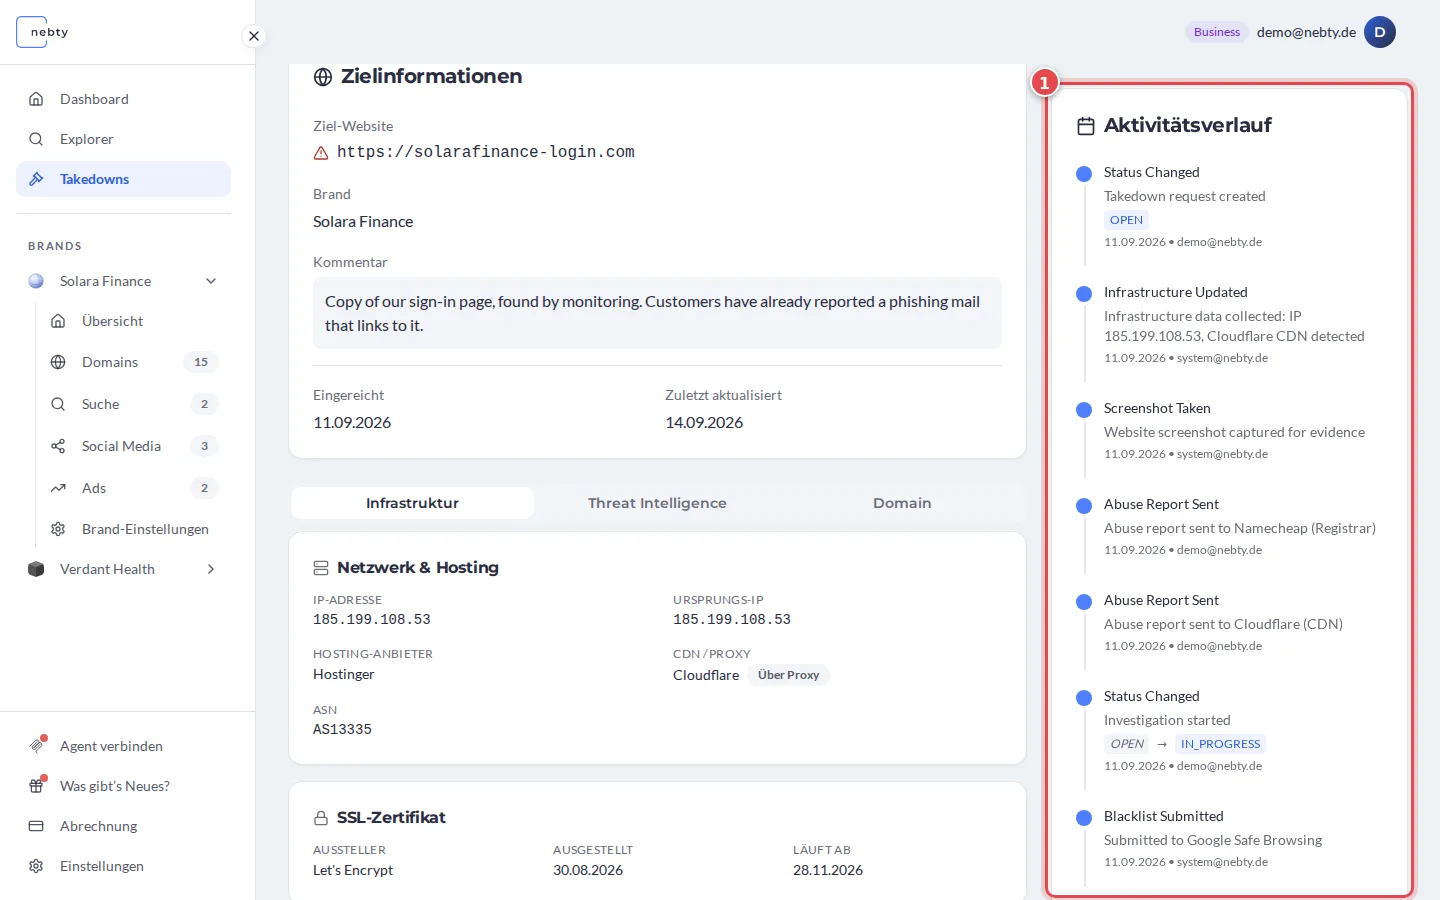The height and width of the screenshot is (900, 1440).
Task: Expand the Verdant Health brand
Action: (x=211, y=569)
